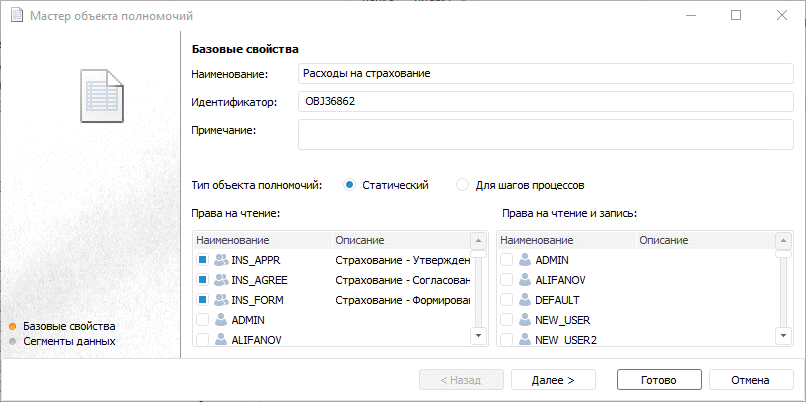Select the "Статический" radio button
Screen dimensions: 806x402
click(x=349, y=185)
